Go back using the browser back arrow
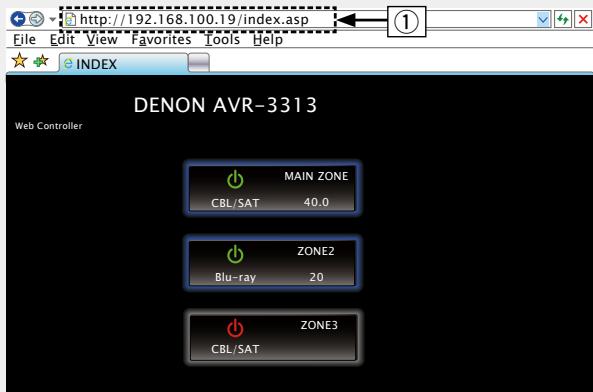 point(18,19)
